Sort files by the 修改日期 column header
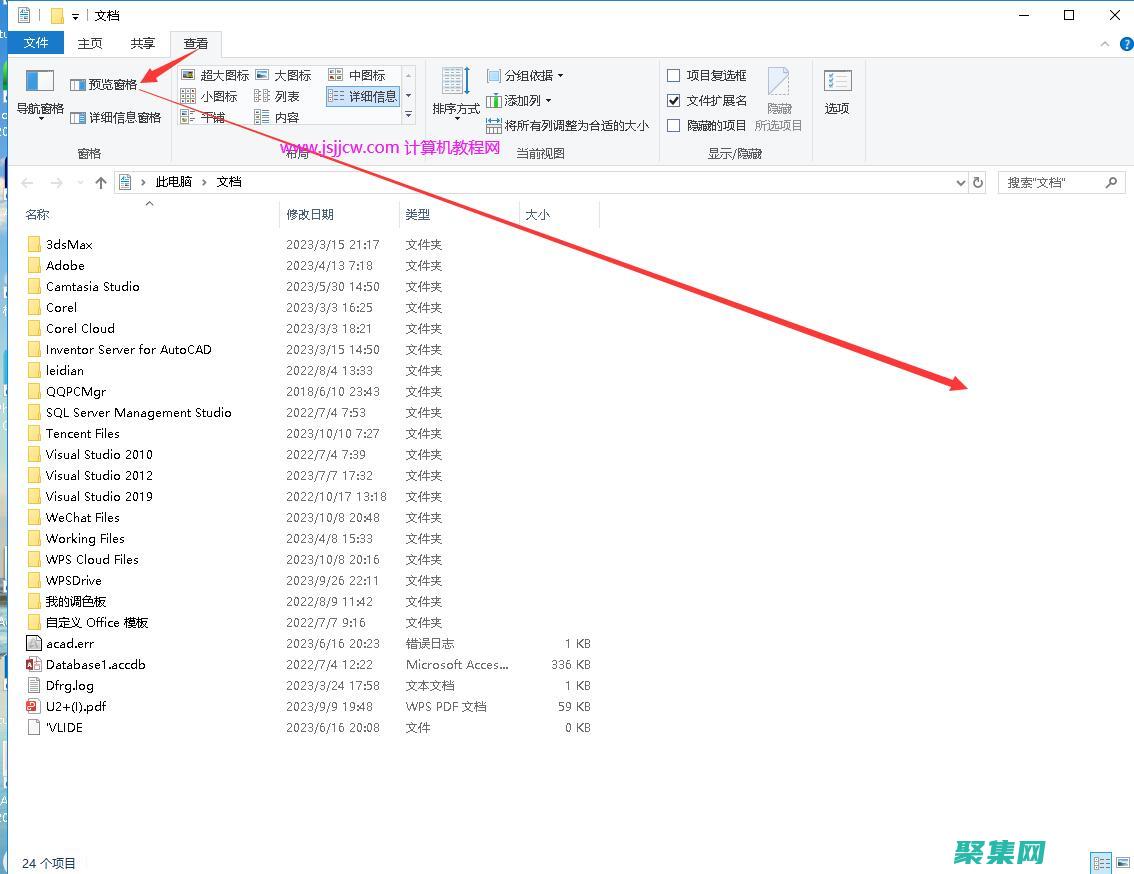Screen dimensions: 1134x874 click(x=310, y=214)
